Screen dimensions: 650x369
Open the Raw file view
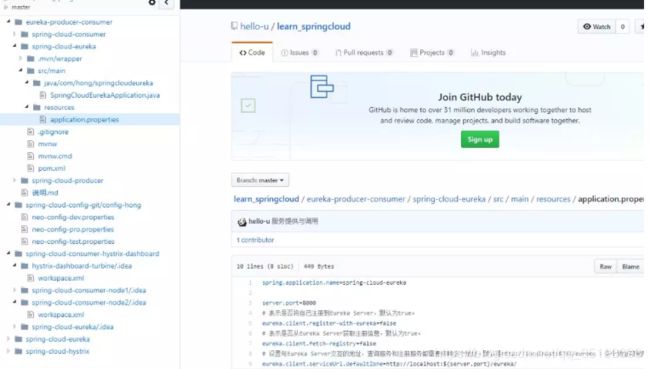[605, 267]
